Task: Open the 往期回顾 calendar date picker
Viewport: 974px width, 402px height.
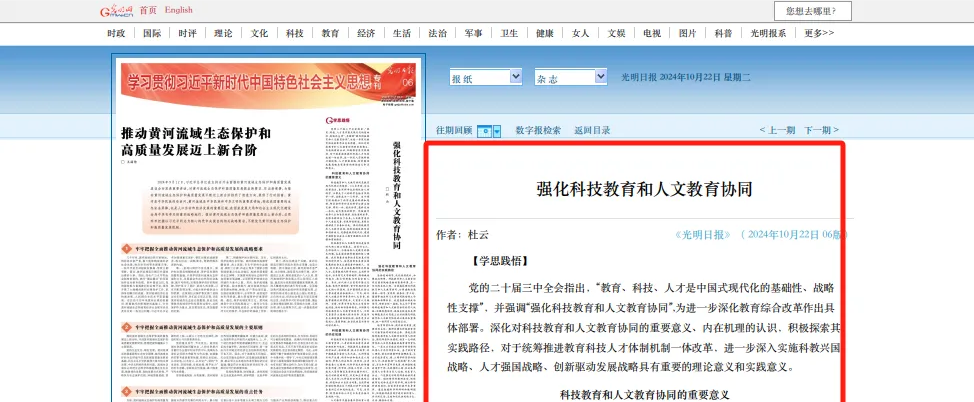Action: [x=489, y=130]
